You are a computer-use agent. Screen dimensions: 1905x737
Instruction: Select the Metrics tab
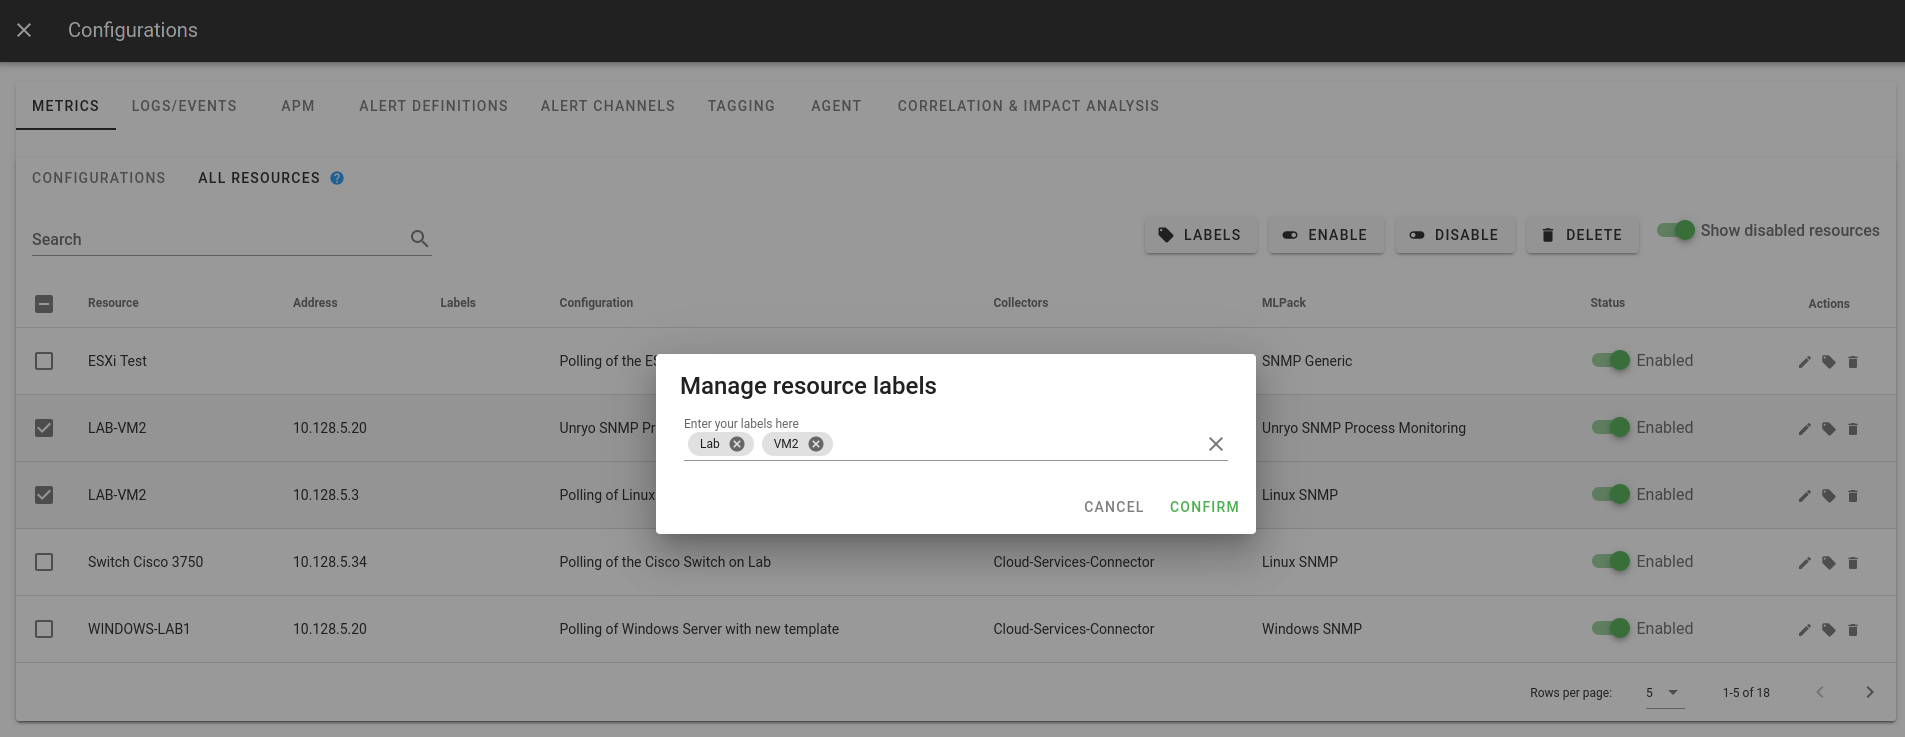(x=66, y=106)
